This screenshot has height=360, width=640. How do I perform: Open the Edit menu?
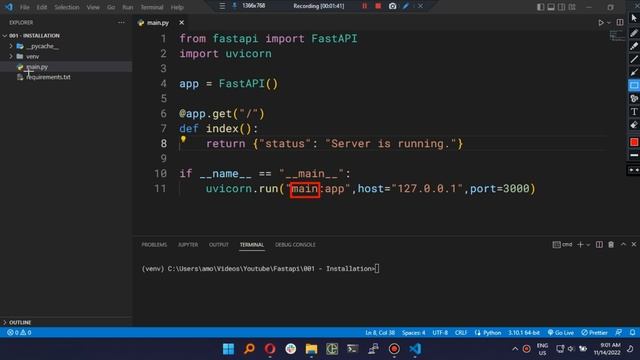[x=42, y=7]
